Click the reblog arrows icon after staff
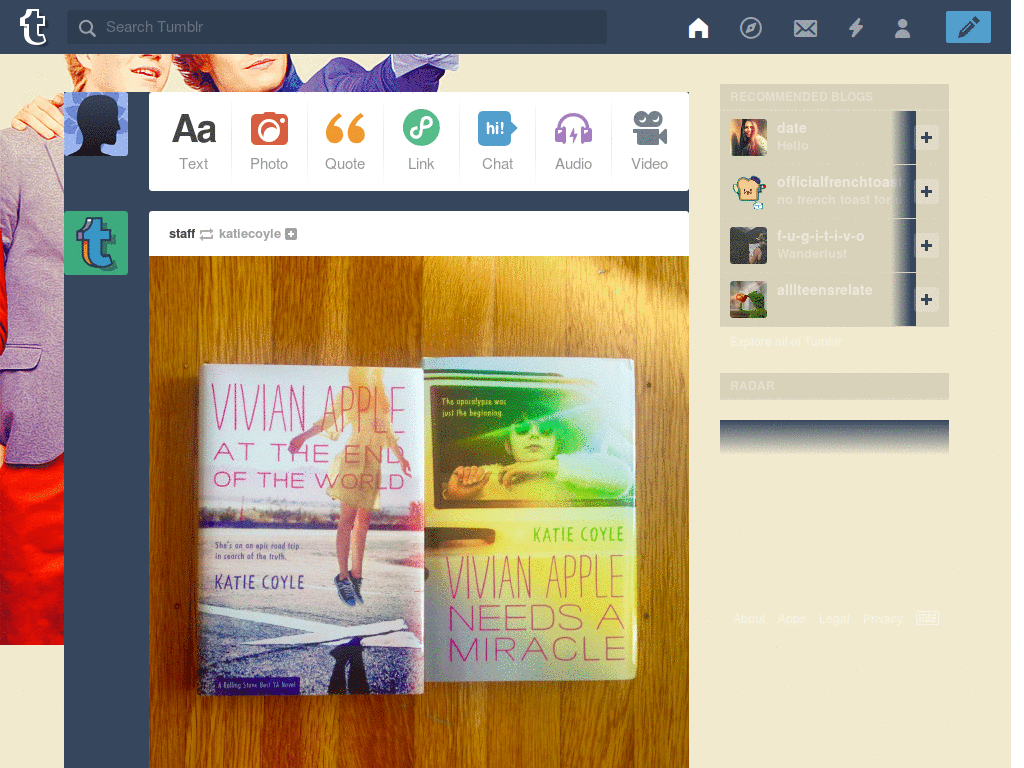This screenshot has height=768, width=1024. (x=206, y=234)
